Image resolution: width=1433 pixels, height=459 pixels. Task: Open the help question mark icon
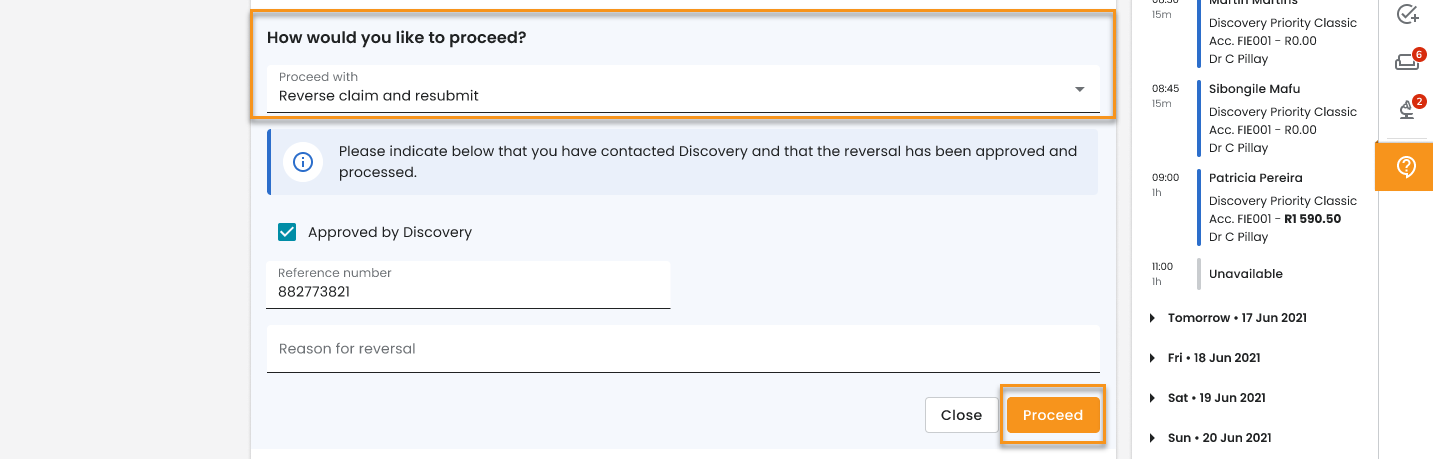coord(1405,166)
